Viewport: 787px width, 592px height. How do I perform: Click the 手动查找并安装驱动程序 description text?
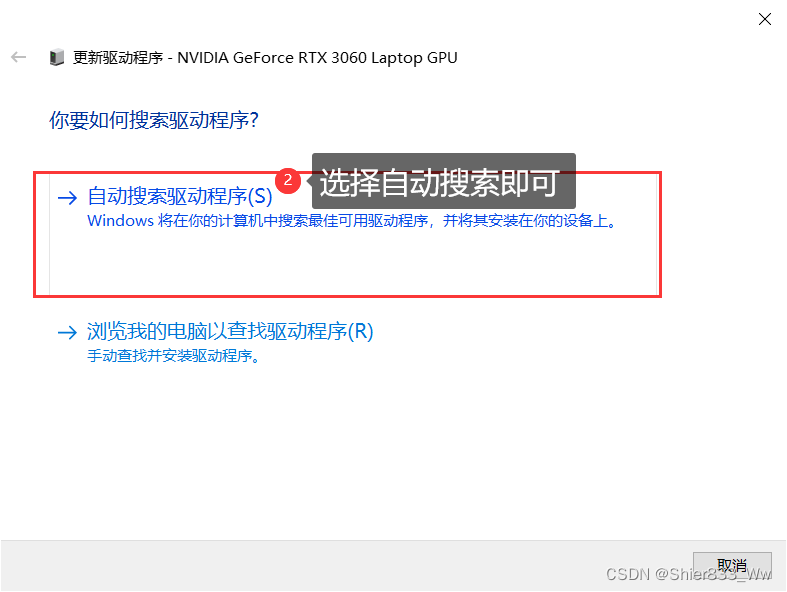174,356
